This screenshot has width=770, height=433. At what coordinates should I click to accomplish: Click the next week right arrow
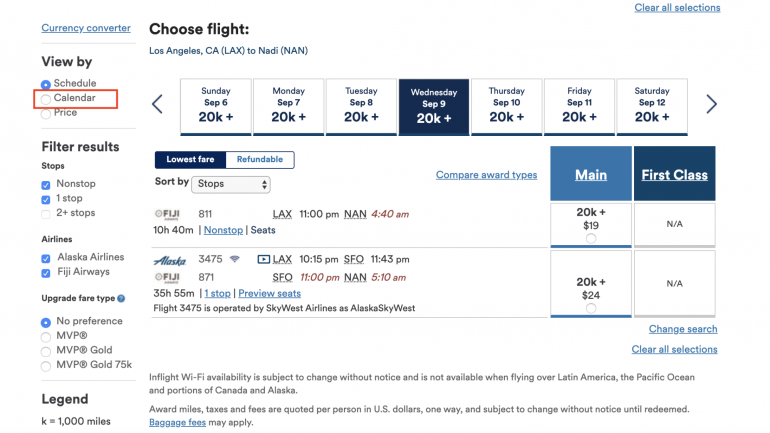tap(711, 104)
